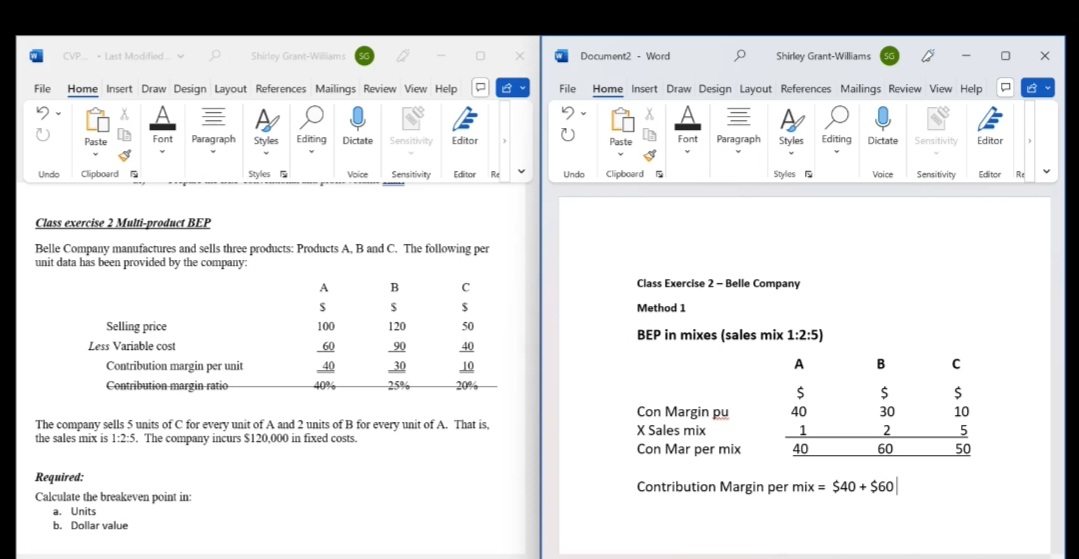Open Styles gallery in Document2 window
The width and height of the screenshot is (1079, 559).
(x=791, y=129)
